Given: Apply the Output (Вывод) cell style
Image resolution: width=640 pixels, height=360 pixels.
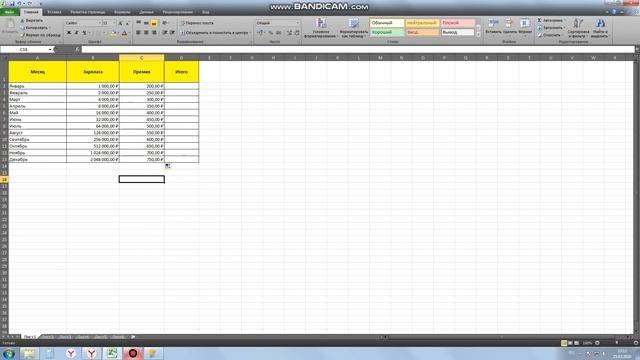Looking at the screenshot, I should pyautogui.click(x=458, y=32).
